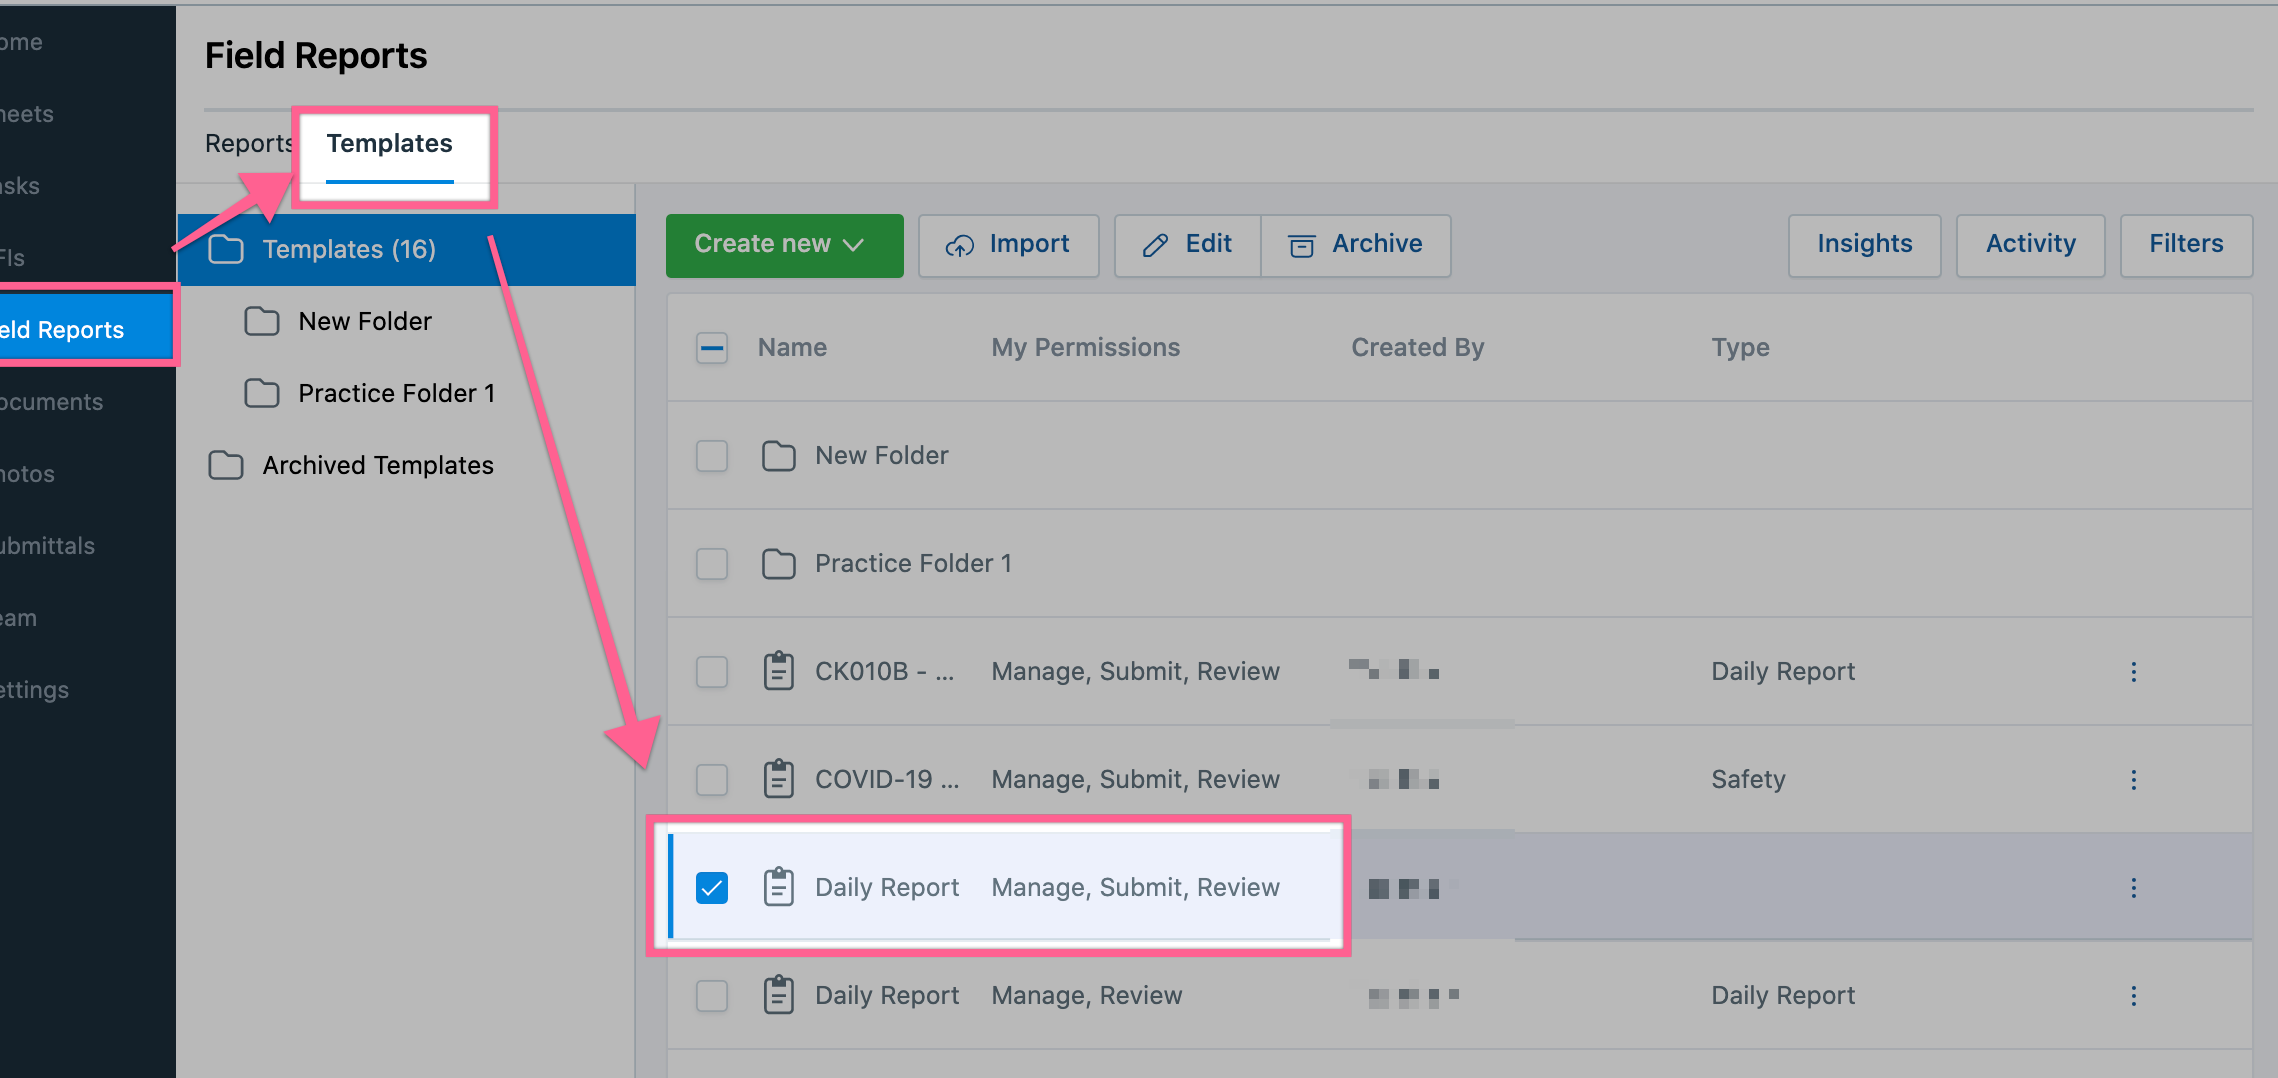Click the Practice Folder 1 icon in the sidebar tree
The height and width of the screenshot is (1078, 2278).
(x=261, y=393)
